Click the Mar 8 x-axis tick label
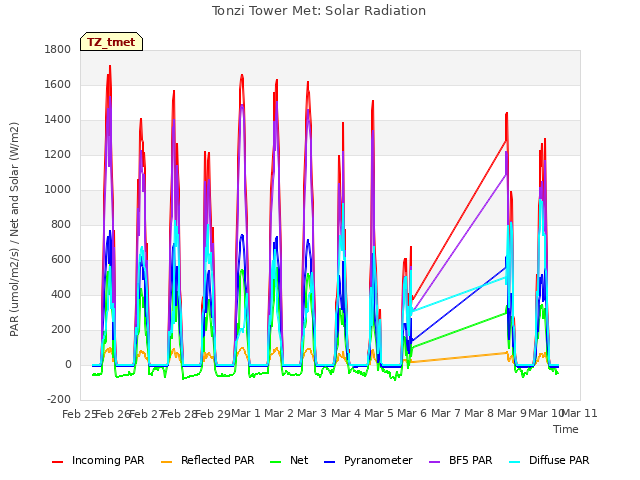The height and width of the screenshot is (480, 640). click(x=479, y=413)
